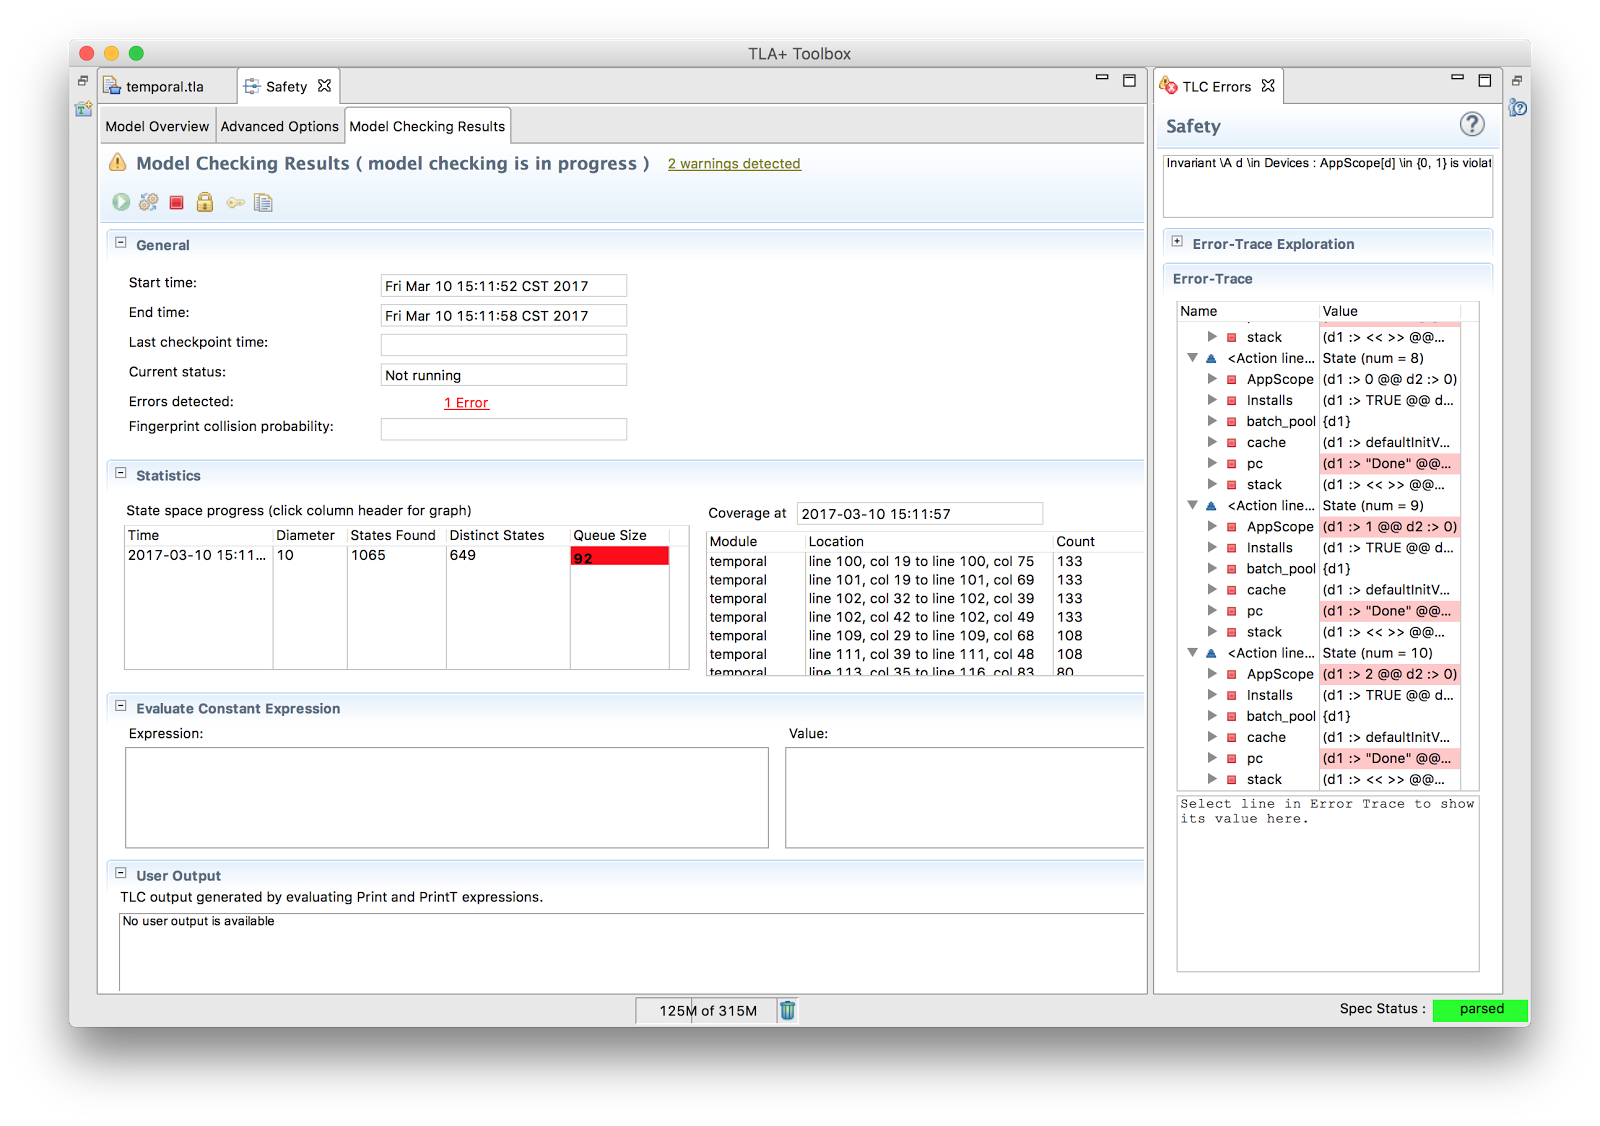Collapse the Statistics section

[x=121, y=474]
